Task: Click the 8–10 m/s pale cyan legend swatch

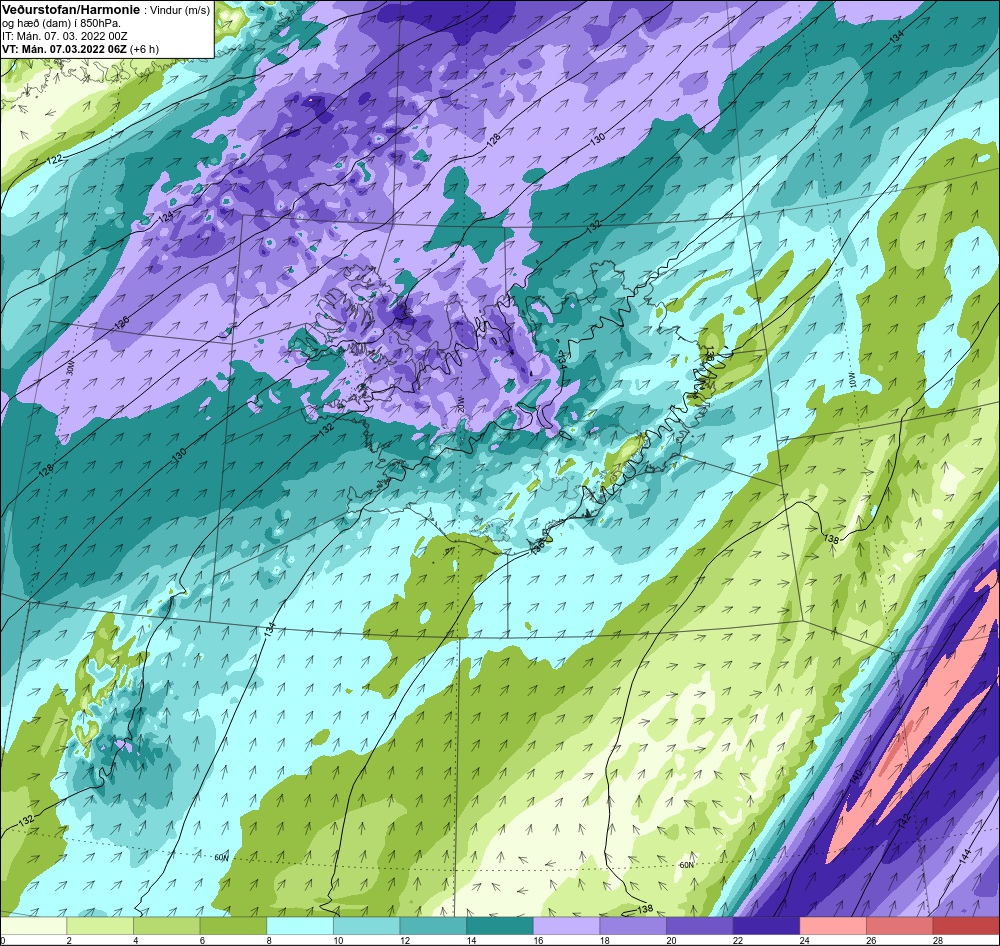Action: [300, 926]
